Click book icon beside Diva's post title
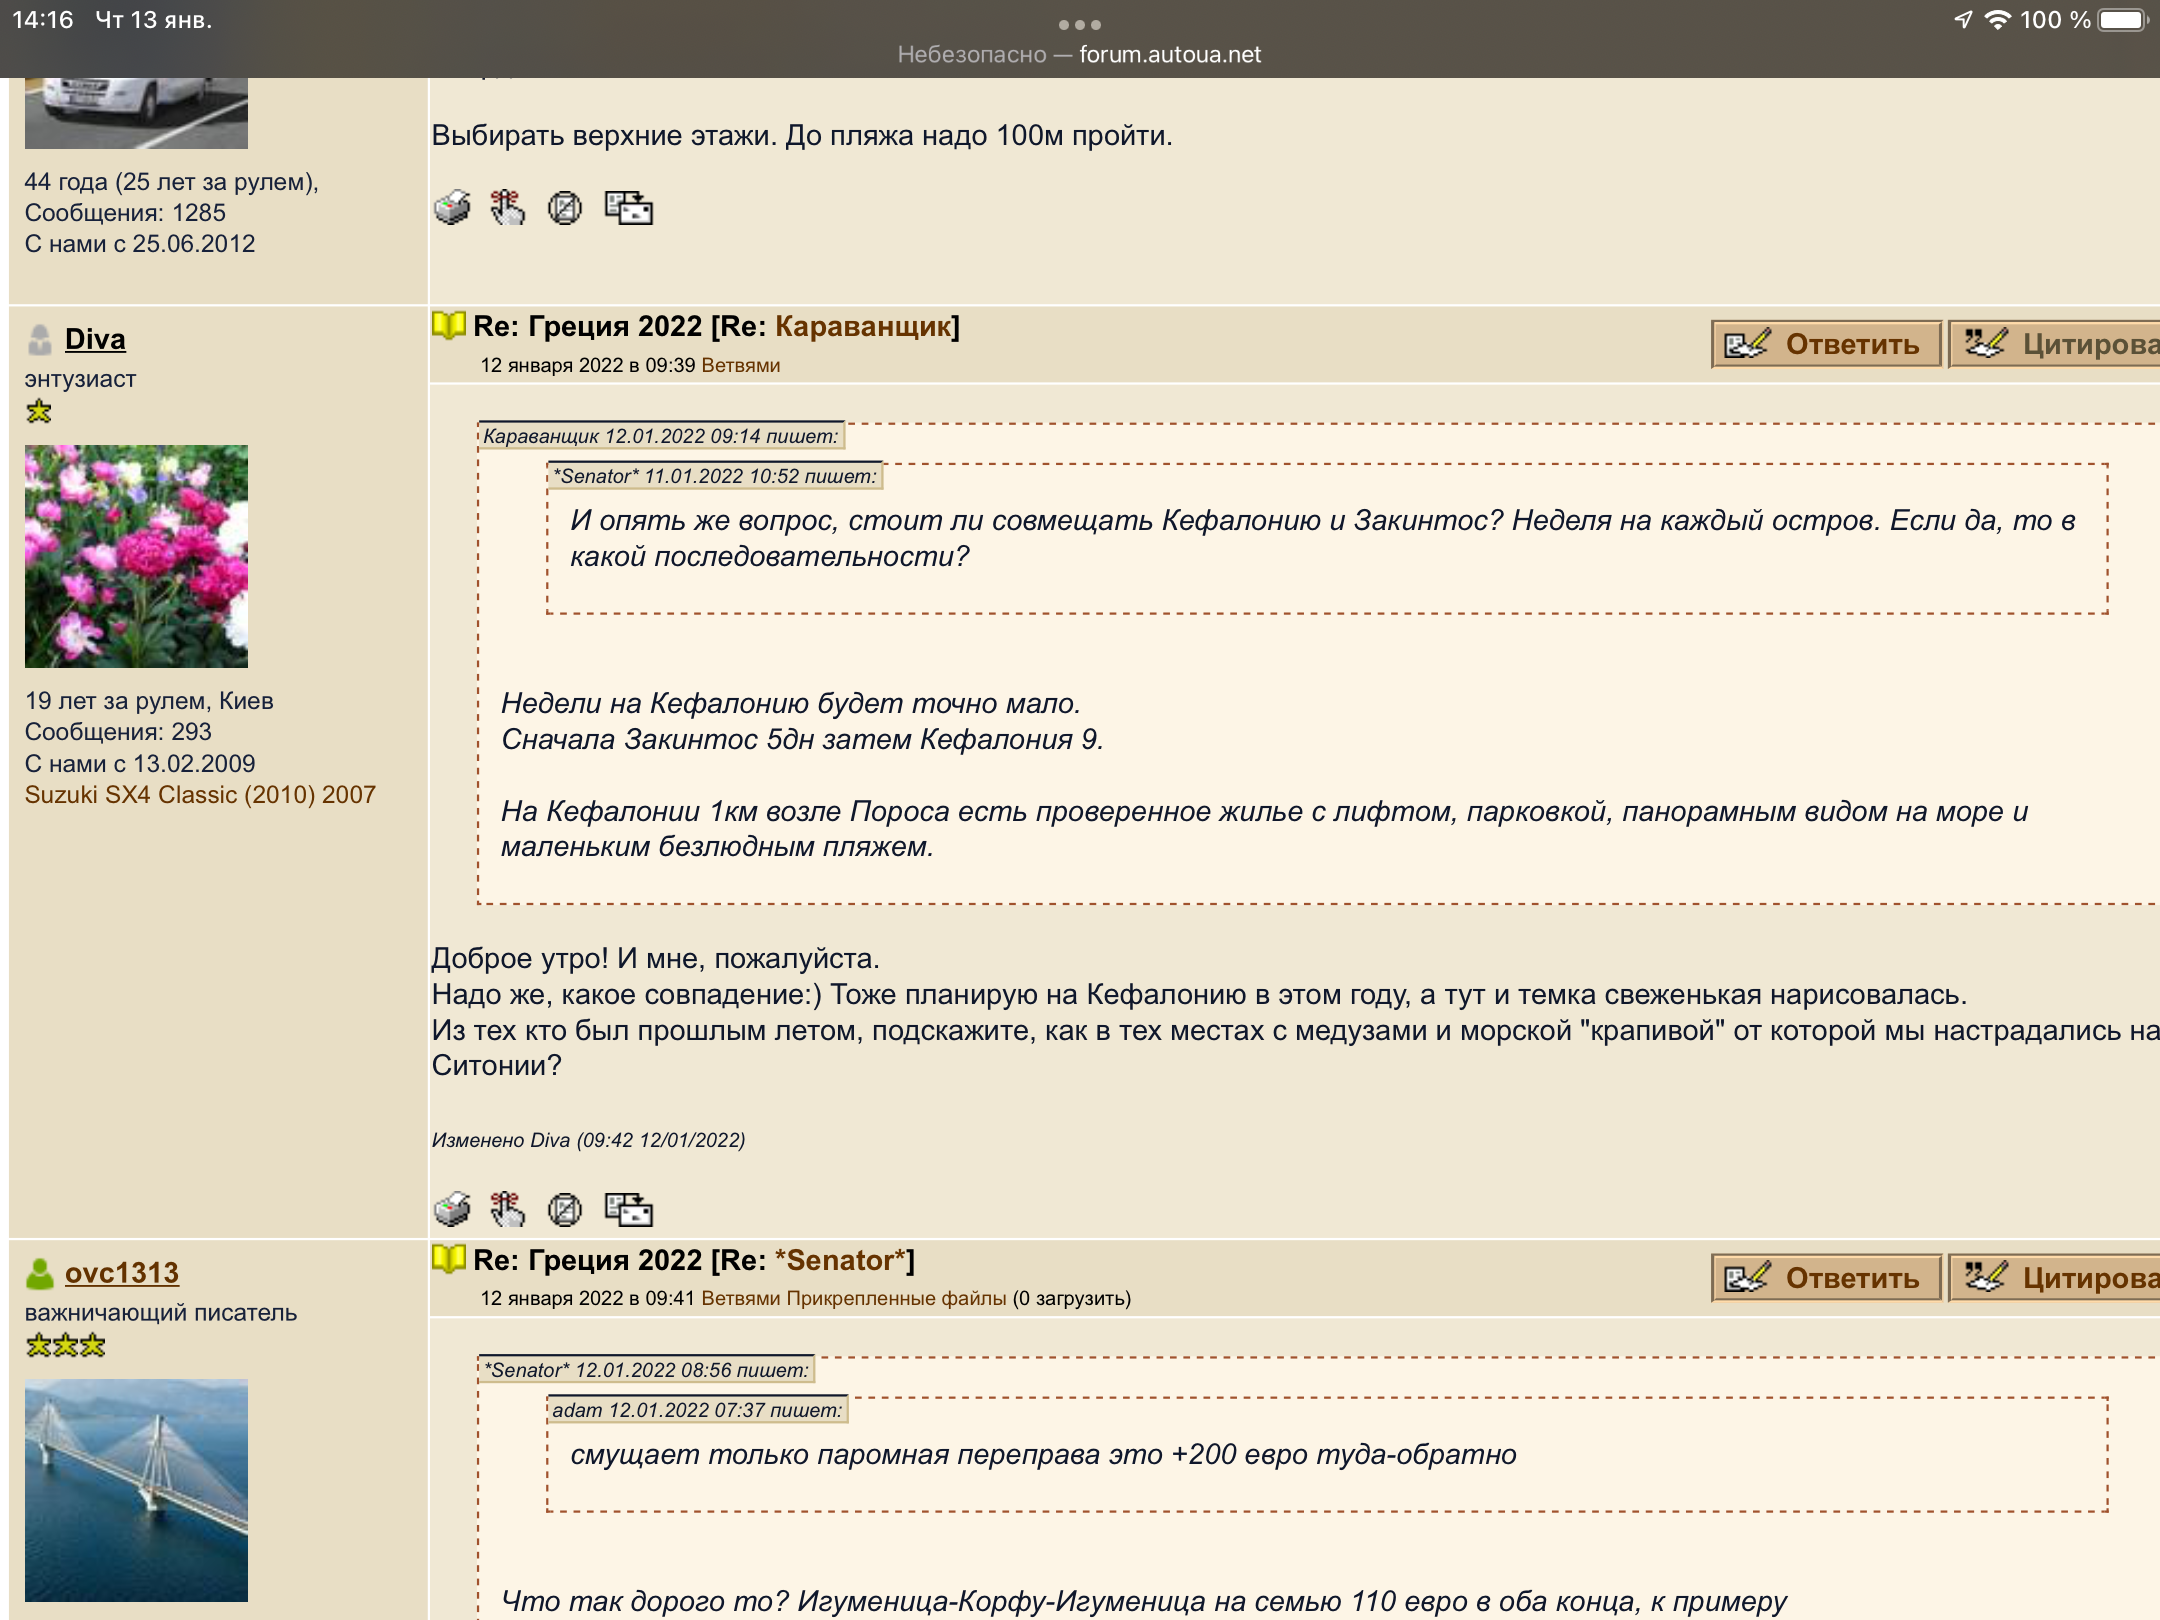The width and height of the screenshot is (2160, 1620). (449, 326)
